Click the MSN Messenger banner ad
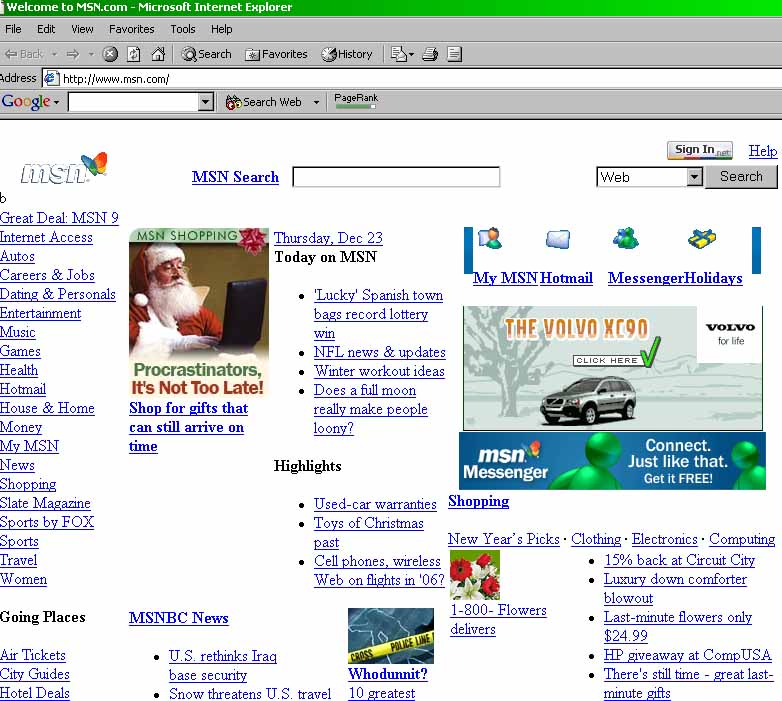The image size is (782, 701). (x=612, y=460)
